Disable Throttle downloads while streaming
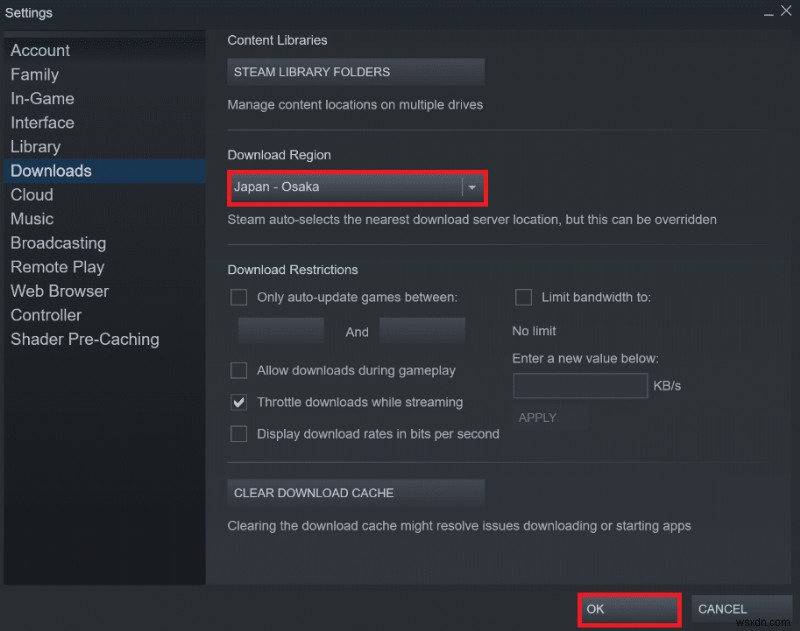This screenshot has height=631, width=800. pyautogui.click(x=239, y=402)
